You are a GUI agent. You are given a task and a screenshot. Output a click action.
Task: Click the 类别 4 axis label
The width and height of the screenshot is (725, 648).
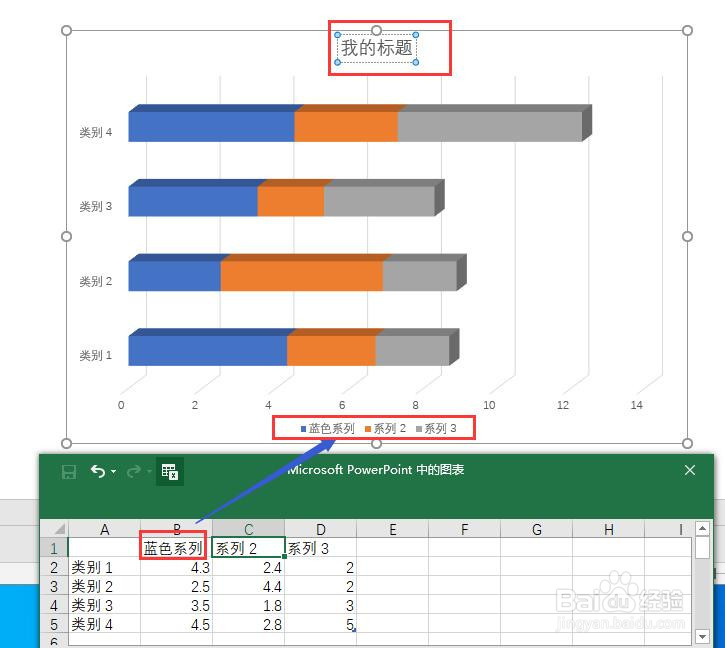96,133
